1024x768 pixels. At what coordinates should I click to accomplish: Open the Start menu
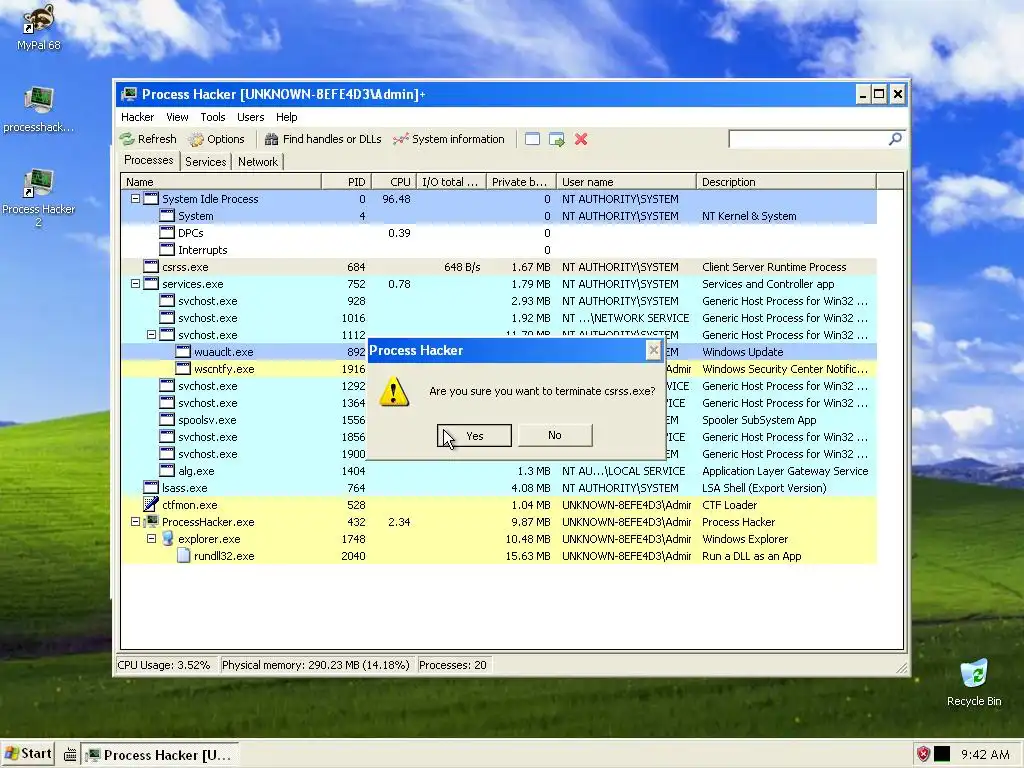click(x=28, y=754)
